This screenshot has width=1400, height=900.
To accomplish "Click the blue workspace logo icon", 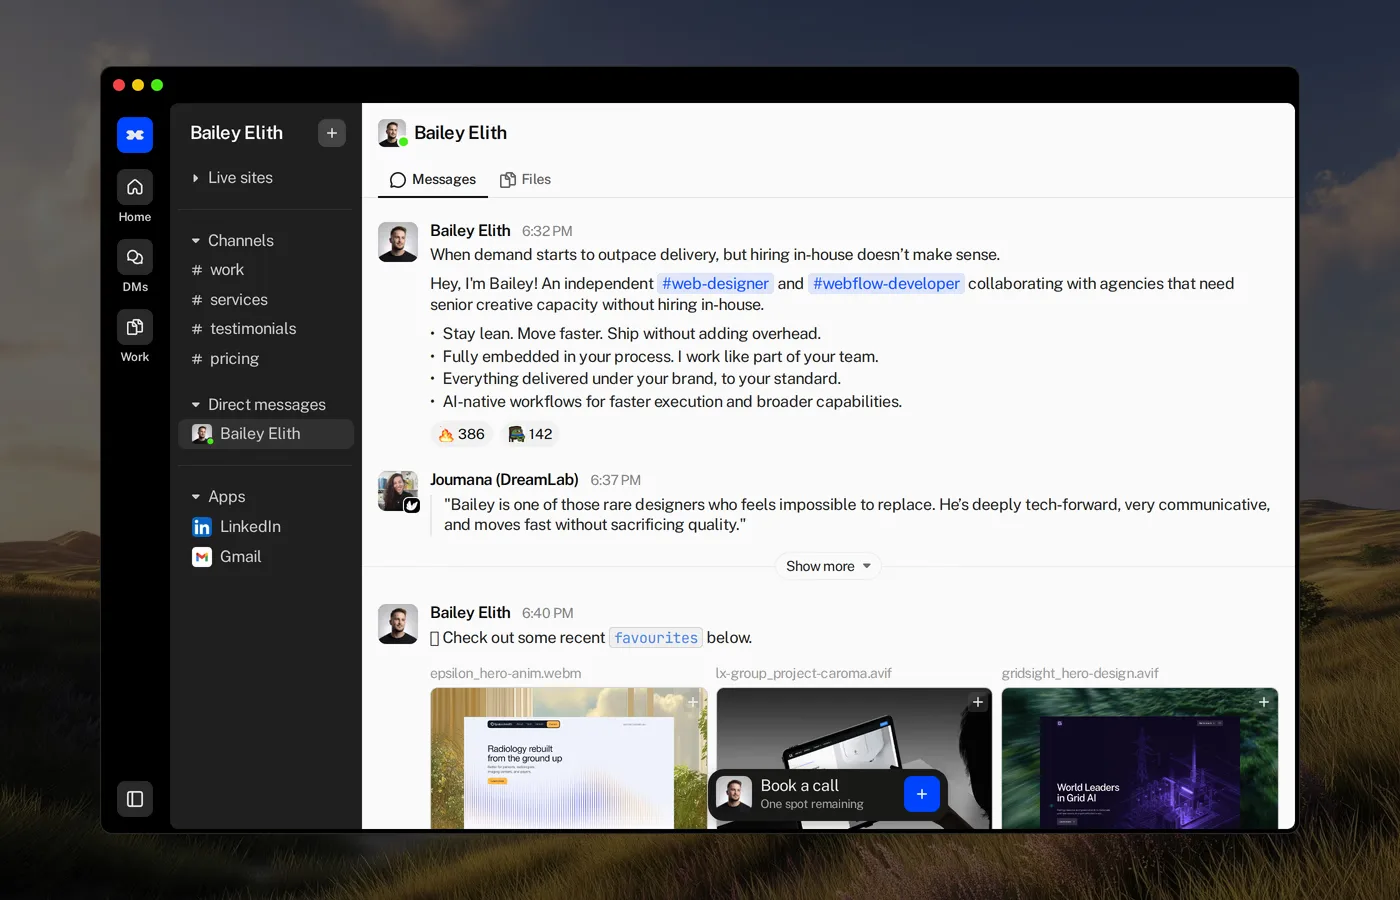I will 135,134.
